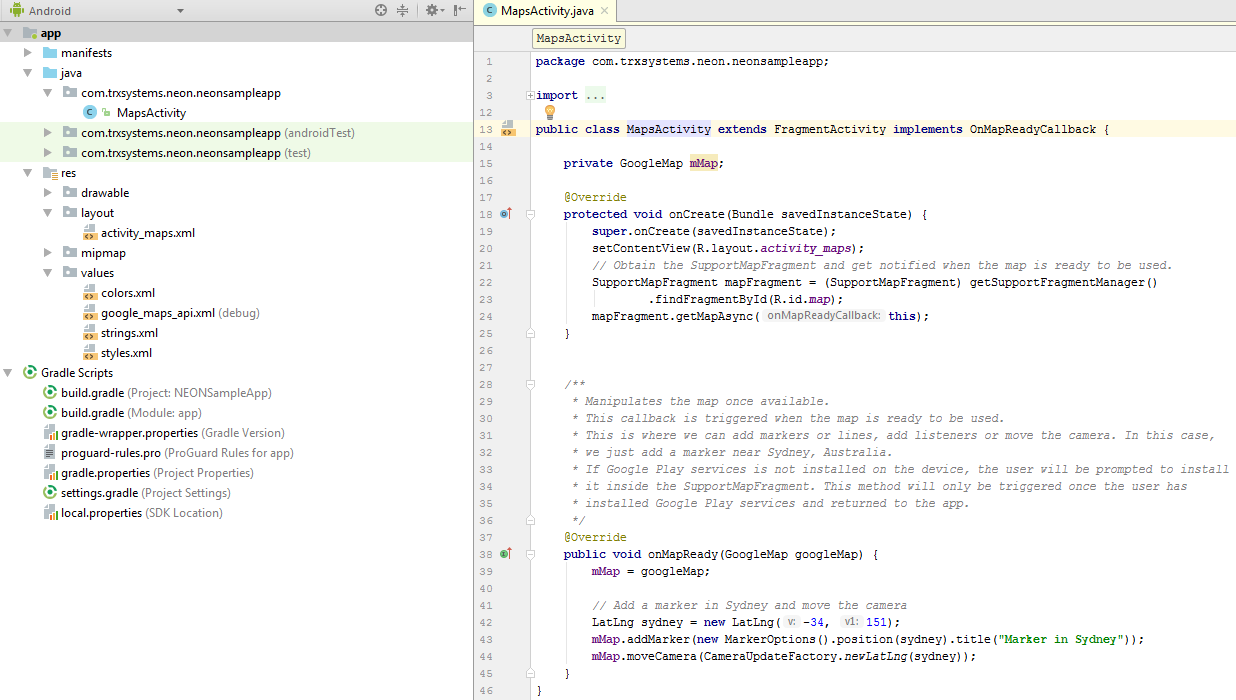The height and width of the screenshot is (700, 1236).
Task: Select the mipmap folder label
Action: [x=103, y=253]
